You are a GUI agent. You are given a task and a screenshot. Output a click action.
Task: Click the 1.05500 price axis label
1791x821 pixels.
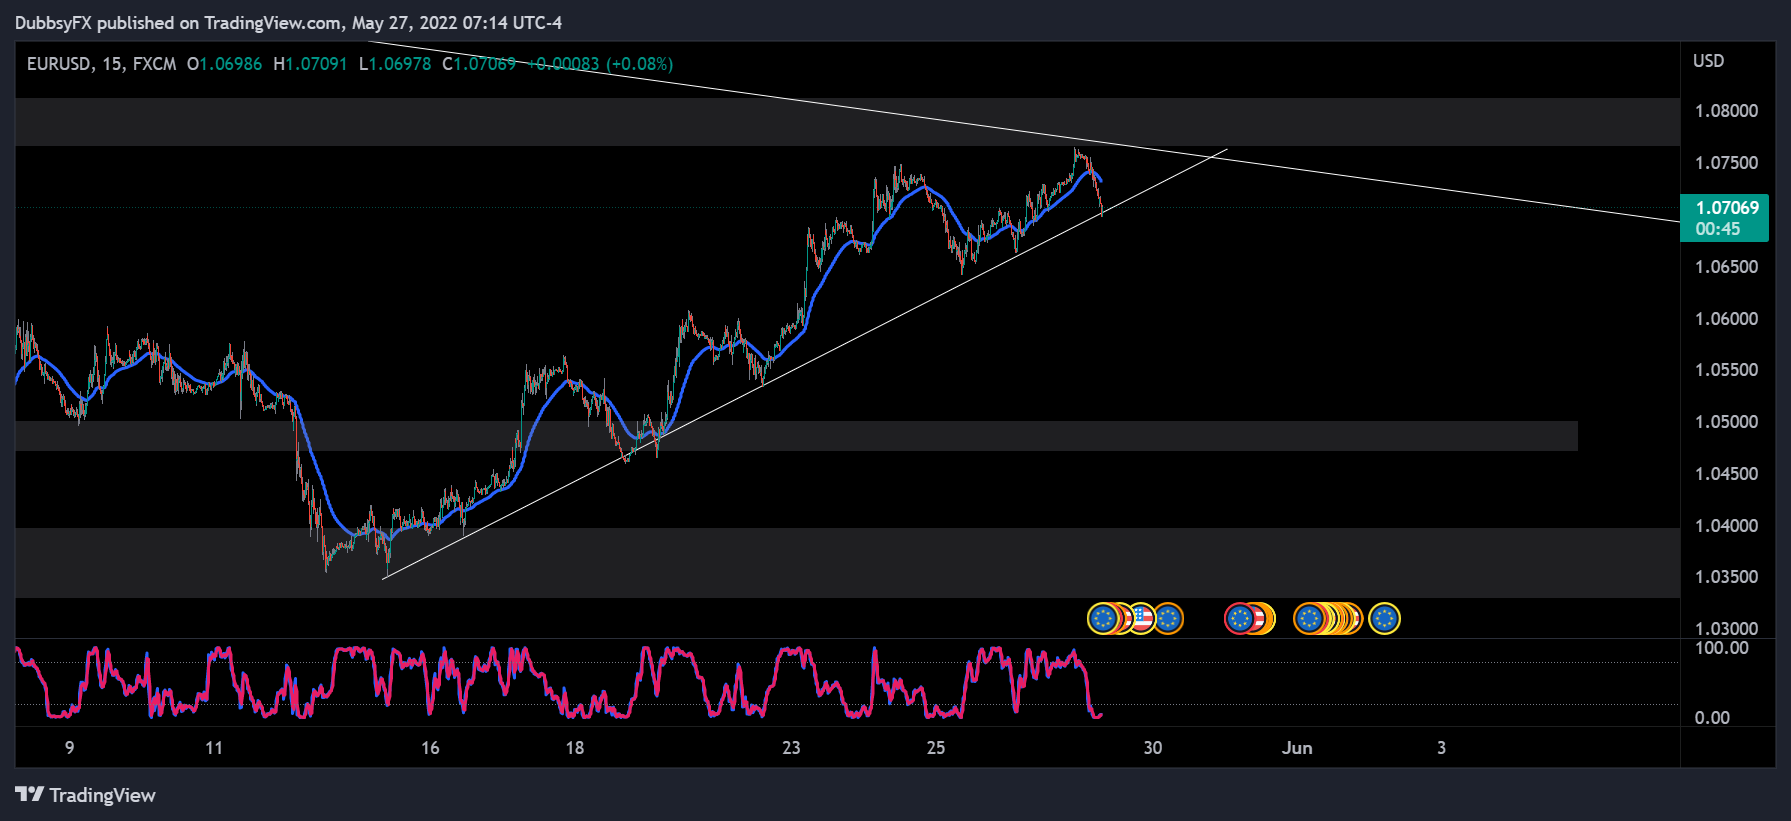pyautogui.click(x=1726, y=370)
